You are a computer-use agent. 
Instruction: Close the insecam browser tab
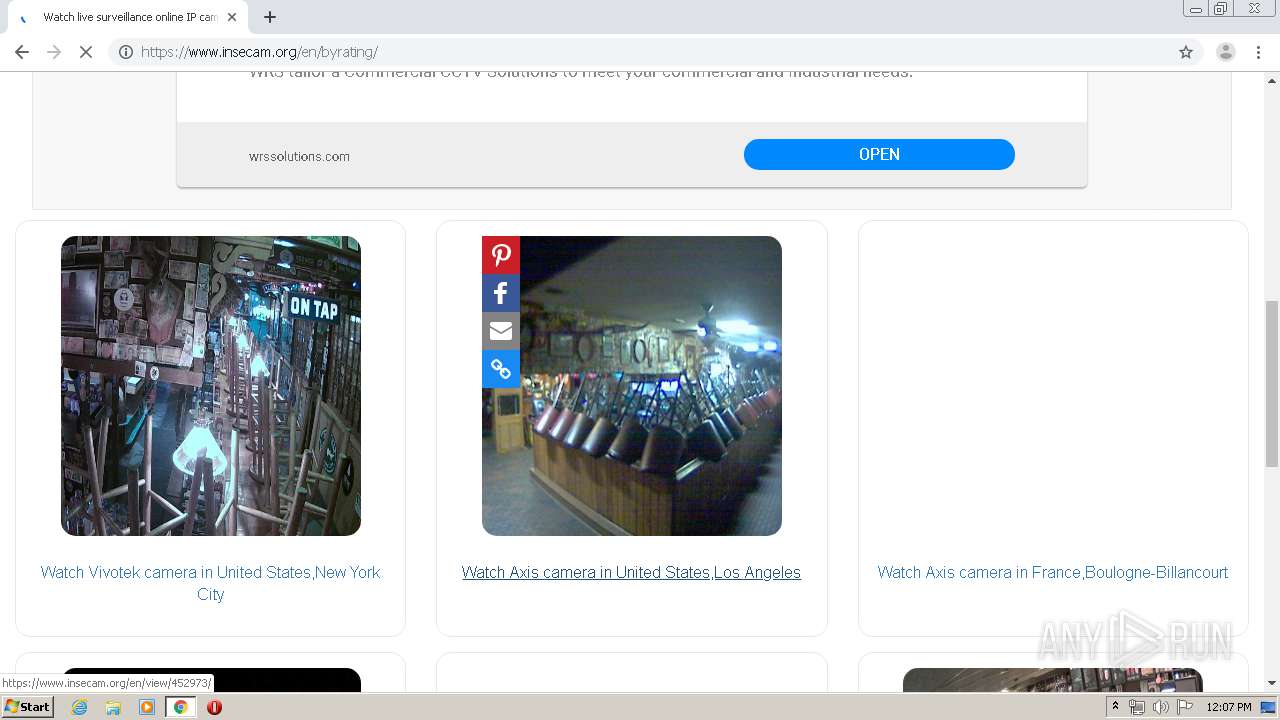[232, 17]
